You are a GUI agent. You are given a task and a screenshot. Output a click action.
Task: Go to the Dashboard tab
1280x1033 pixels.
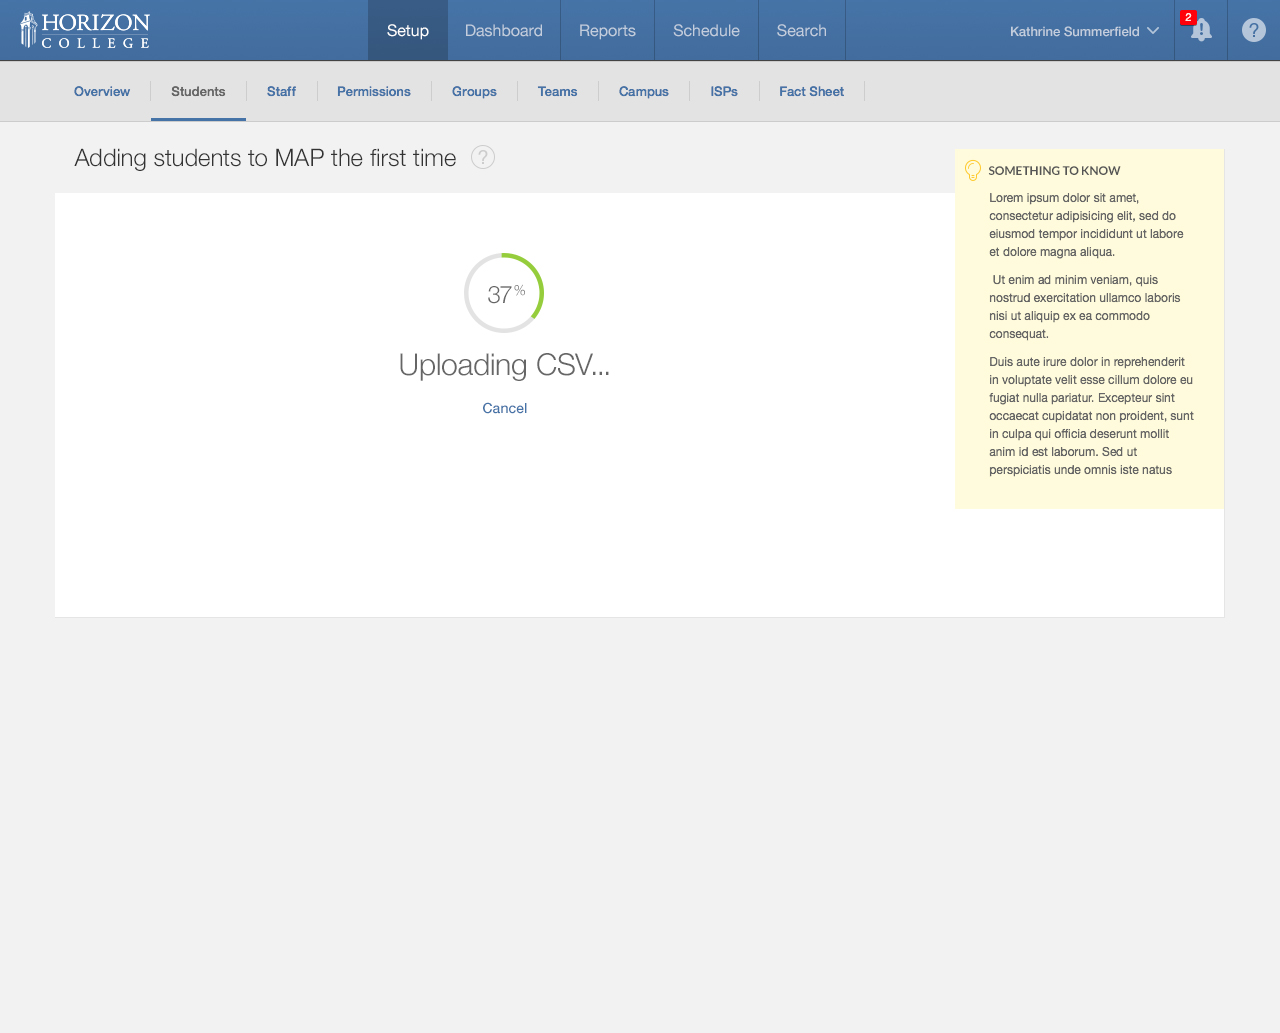click(504, 30)
